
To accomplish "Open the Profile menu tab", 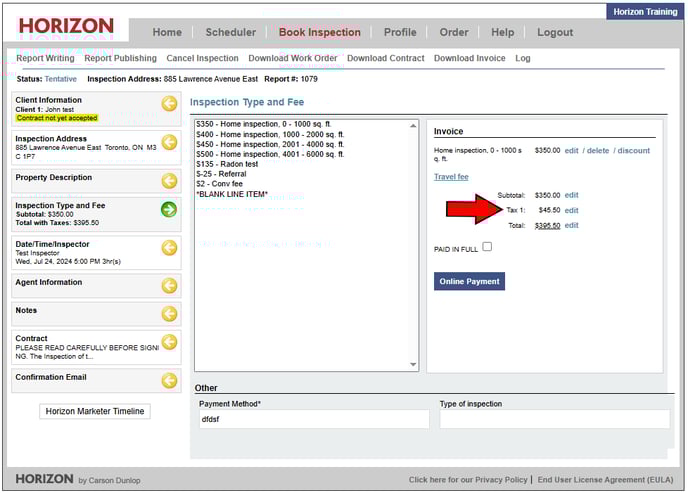I will (x=400, y=32).
